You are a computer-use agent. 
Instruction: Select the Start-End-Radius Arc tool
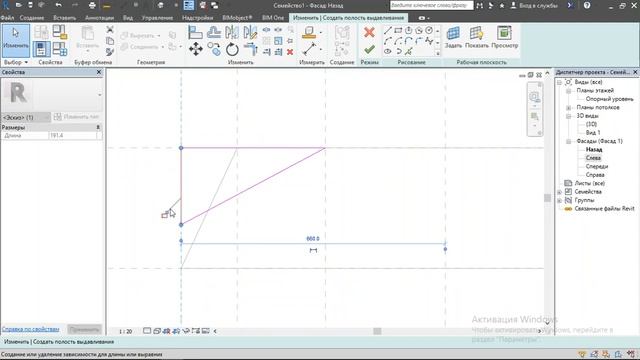388,41
